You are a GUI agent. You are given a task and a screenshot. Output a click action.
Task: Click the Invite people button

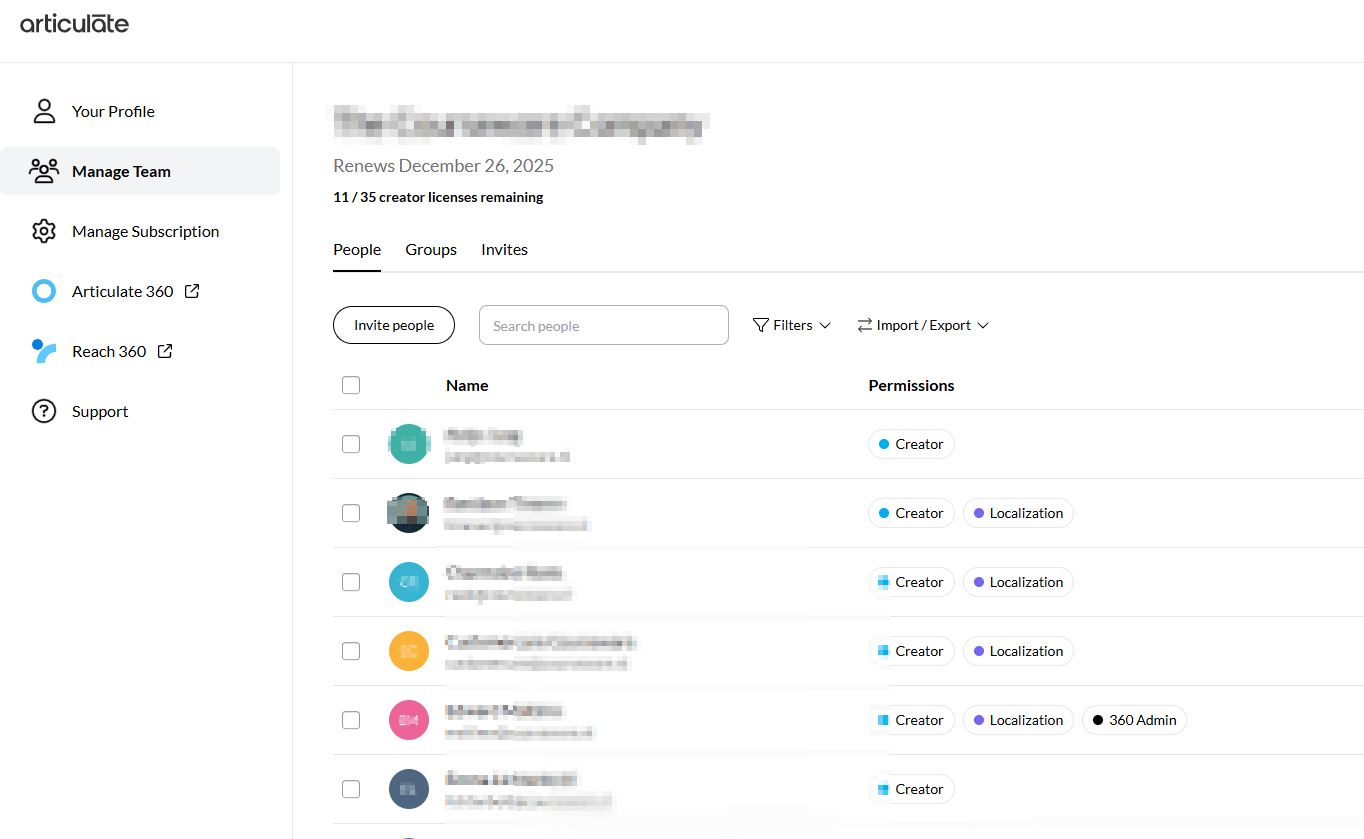[394, 325]
